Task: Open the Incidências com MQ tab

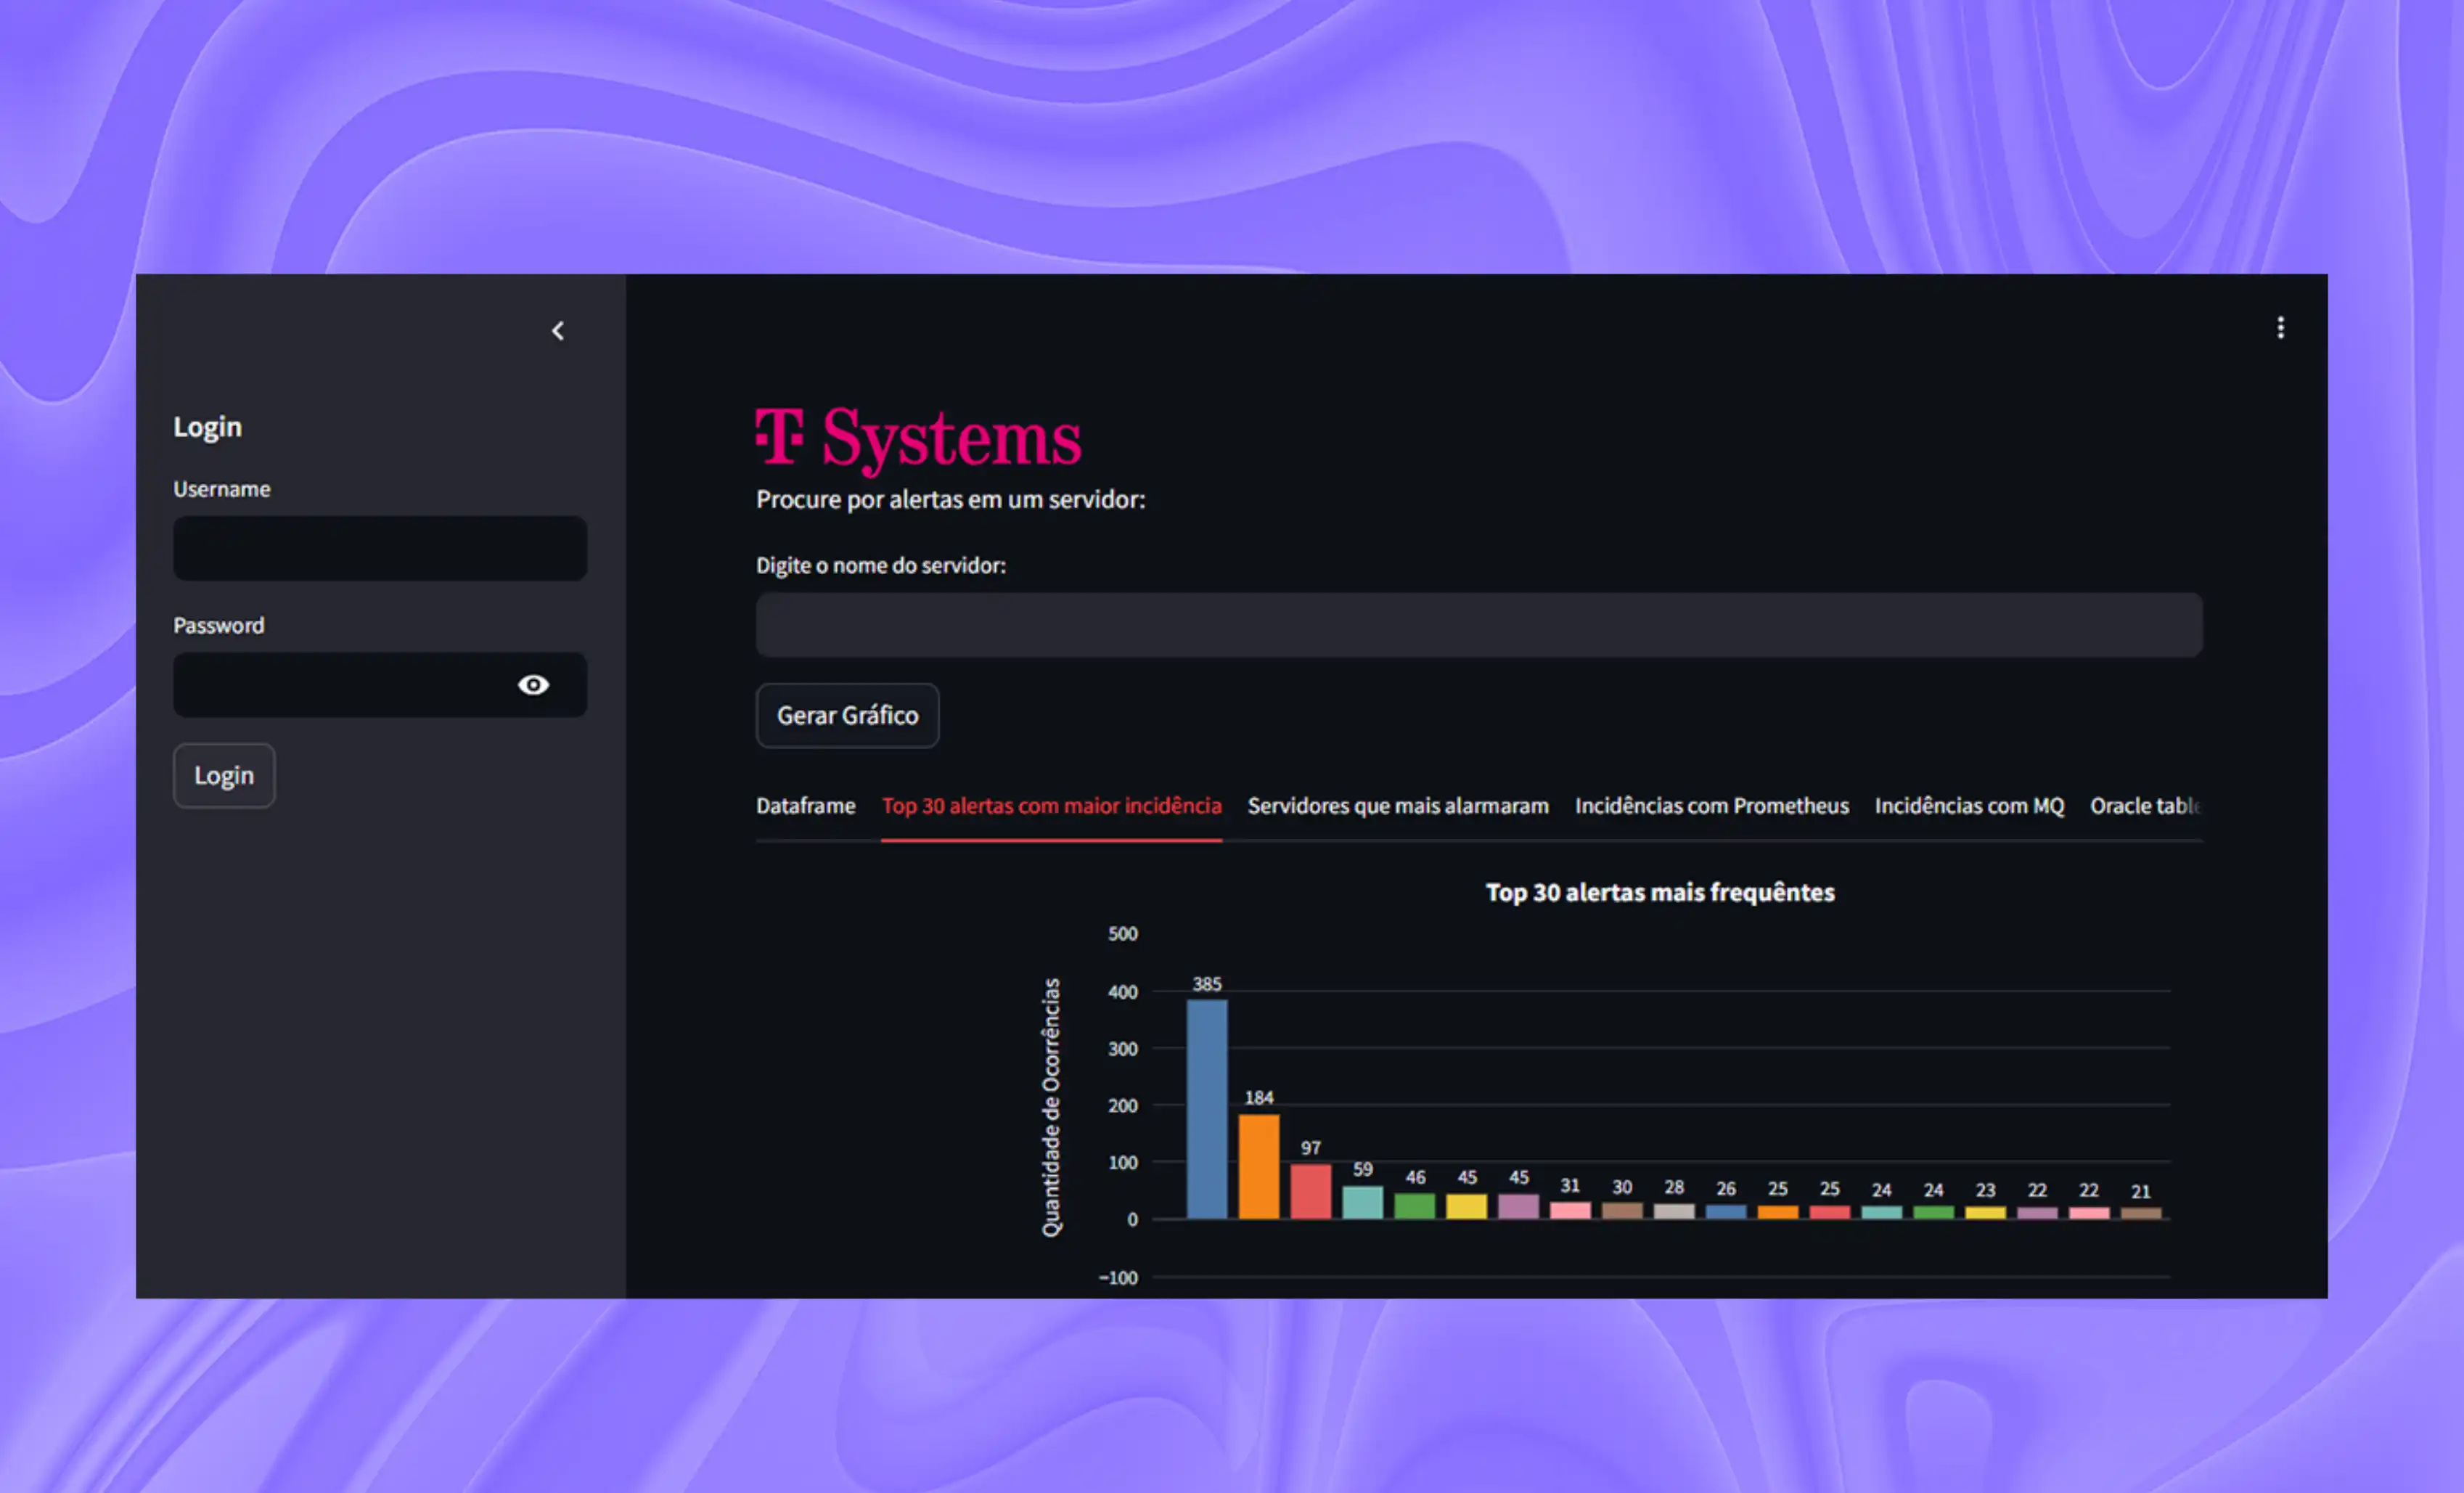Action: [x=1968, y=806]
